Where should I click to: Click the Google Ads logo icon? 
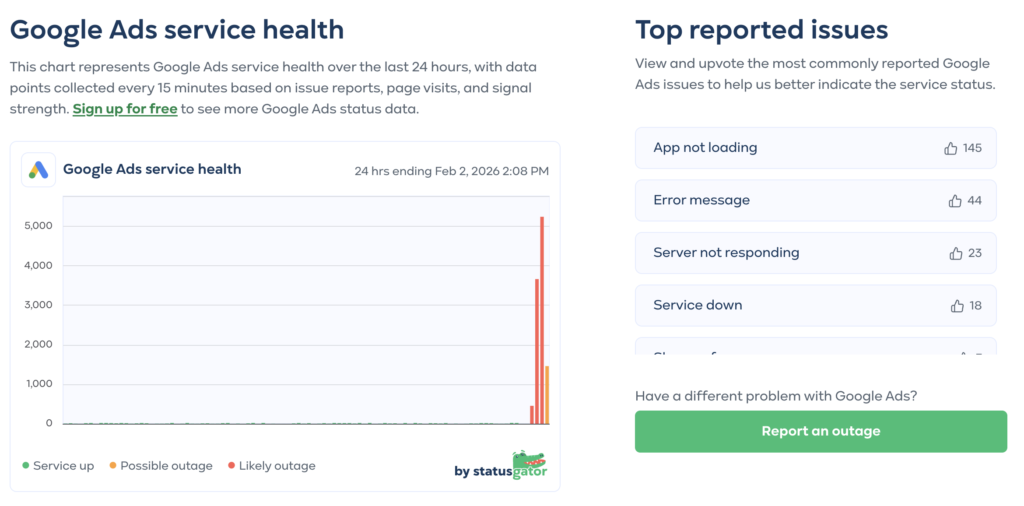(39, 170)
